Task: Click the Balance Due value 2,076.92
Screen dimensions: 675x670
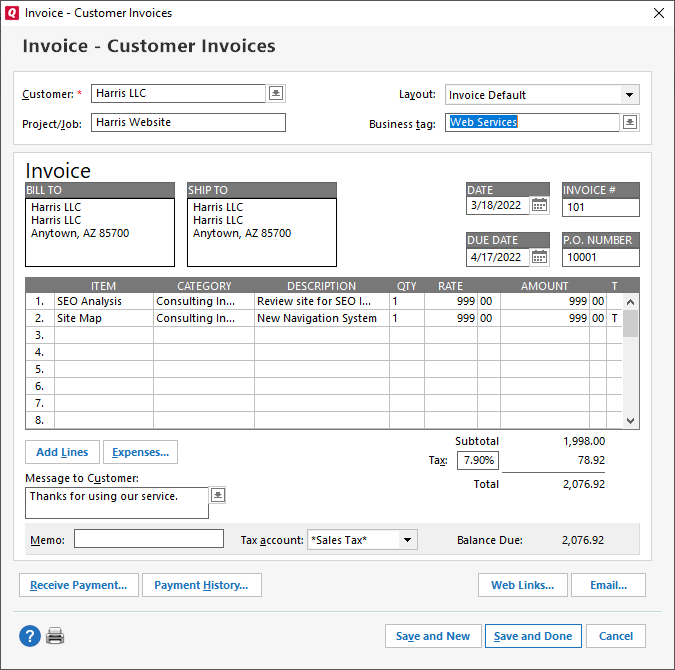Action: 583,540
